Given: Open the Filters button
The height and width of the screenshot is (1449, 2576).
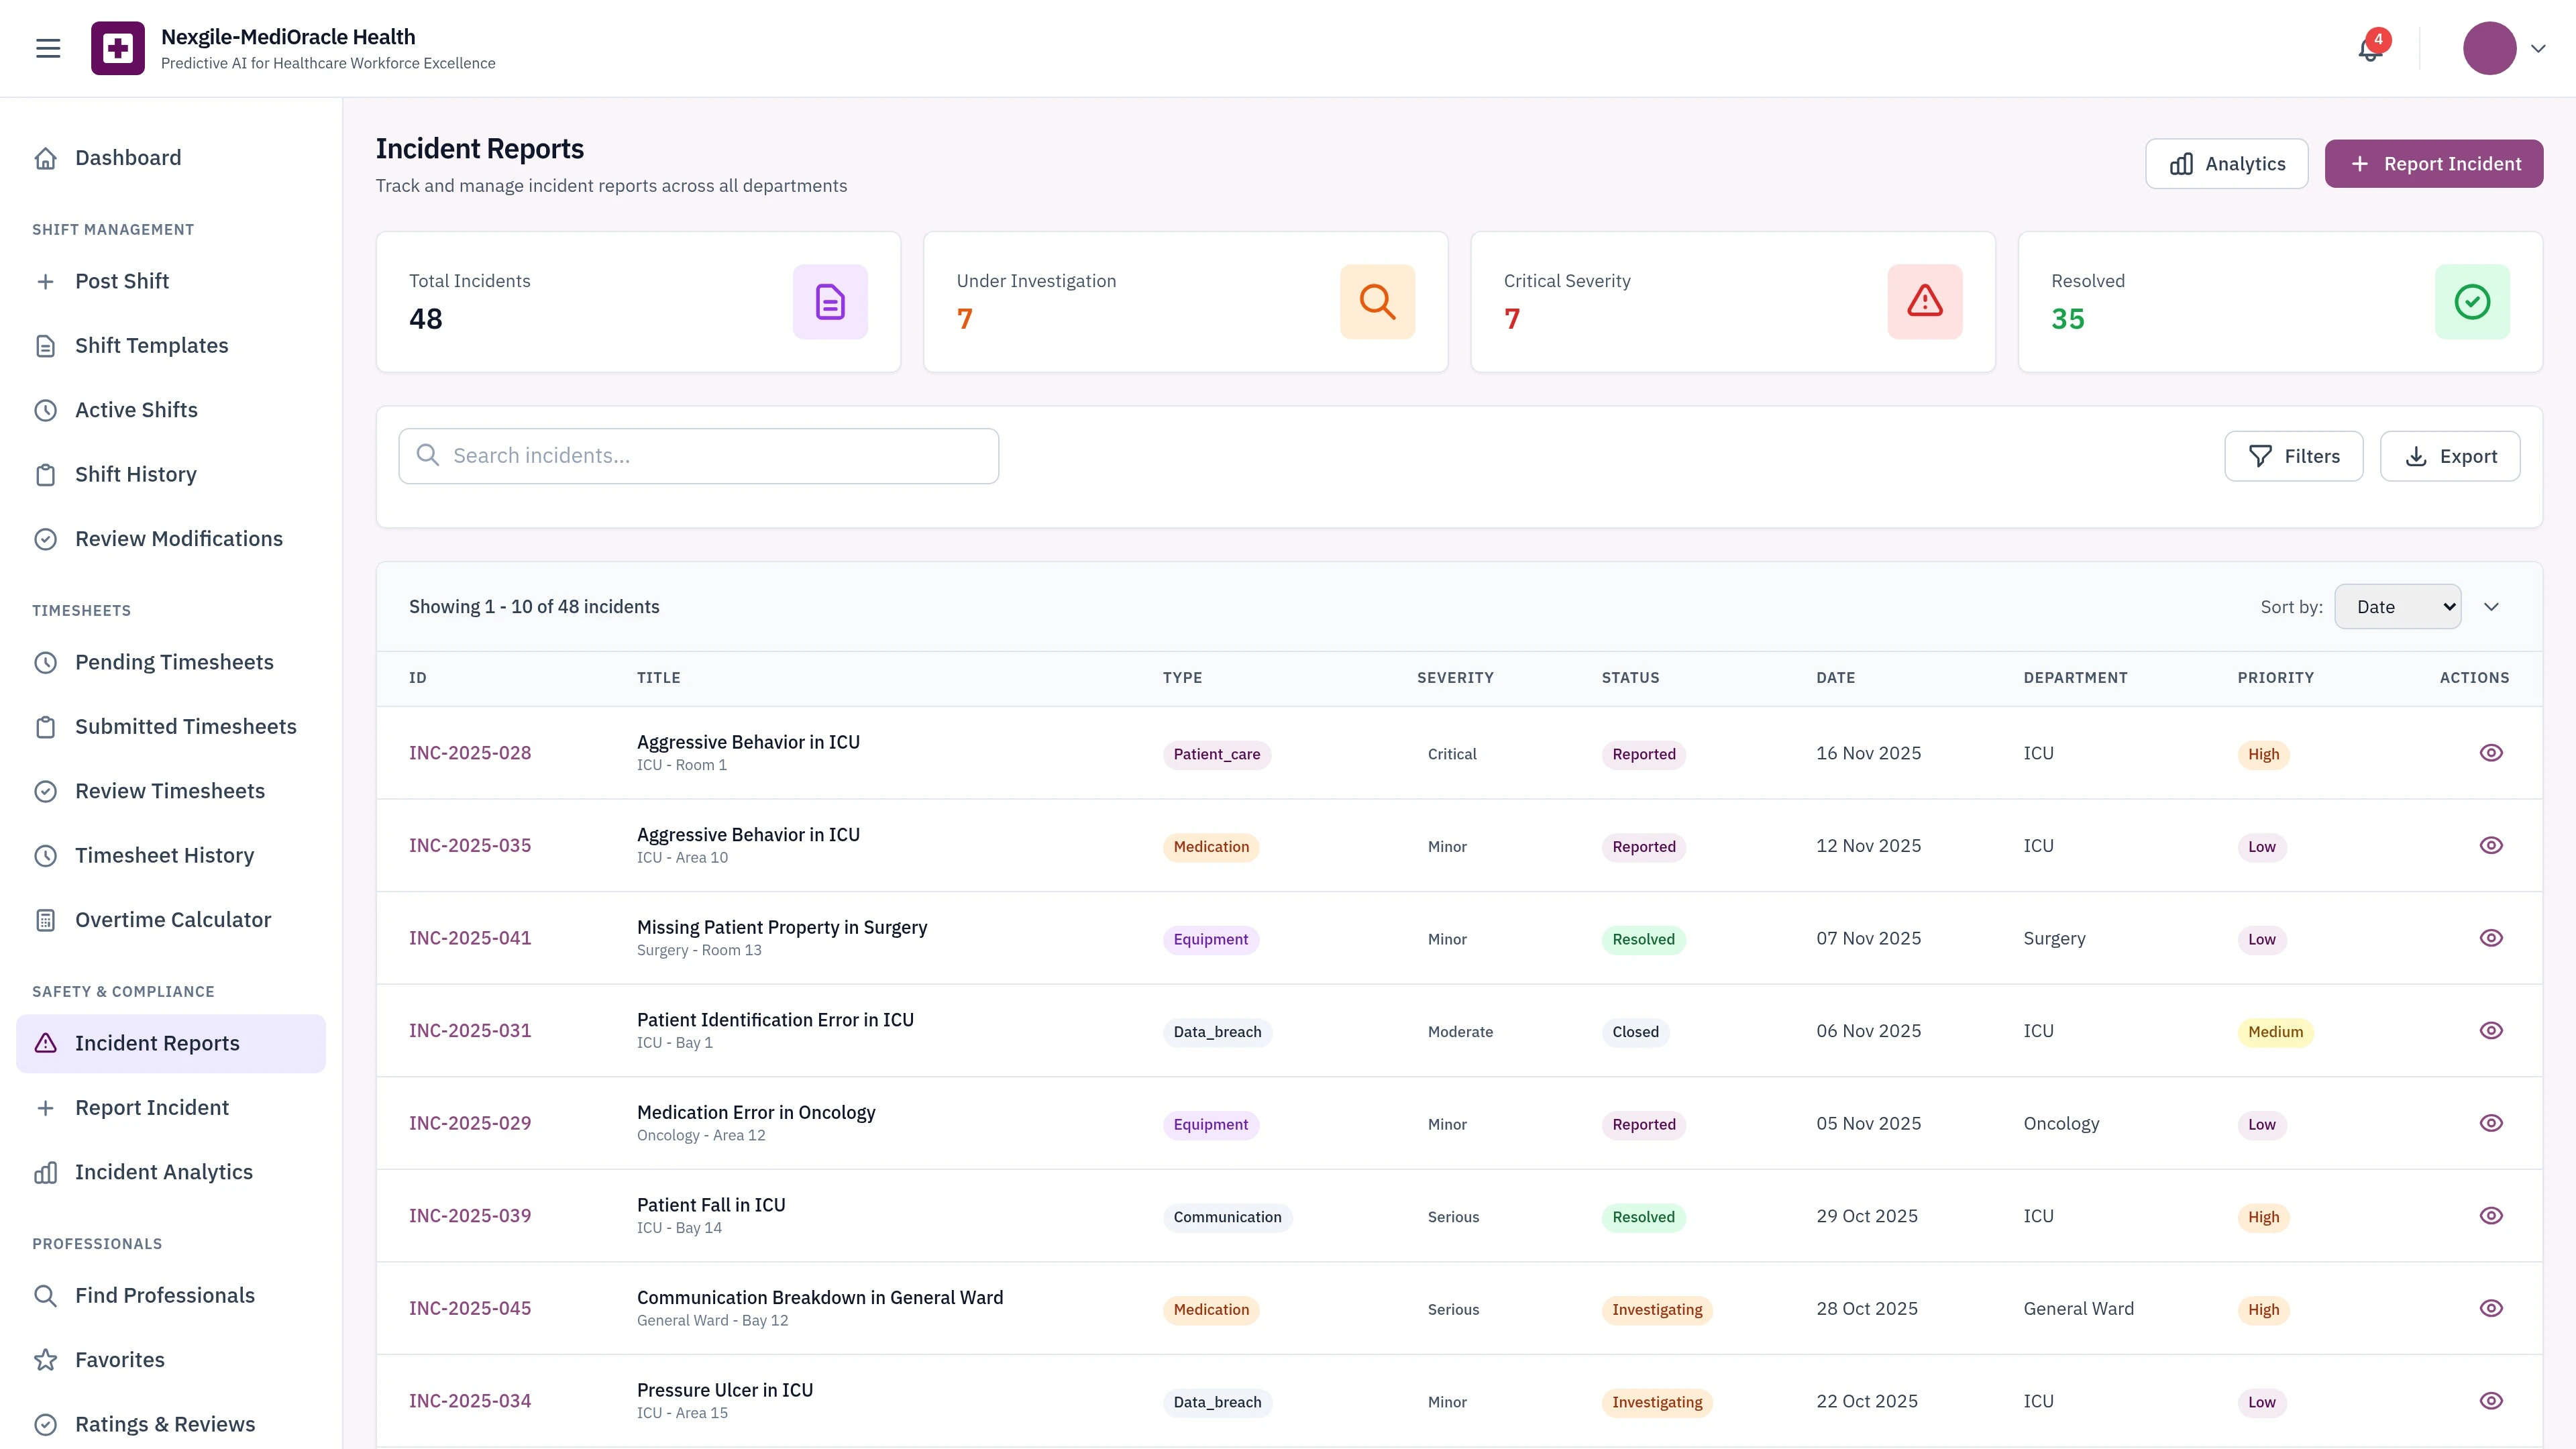Looking at the screenshot, I should click(2293, 456).
